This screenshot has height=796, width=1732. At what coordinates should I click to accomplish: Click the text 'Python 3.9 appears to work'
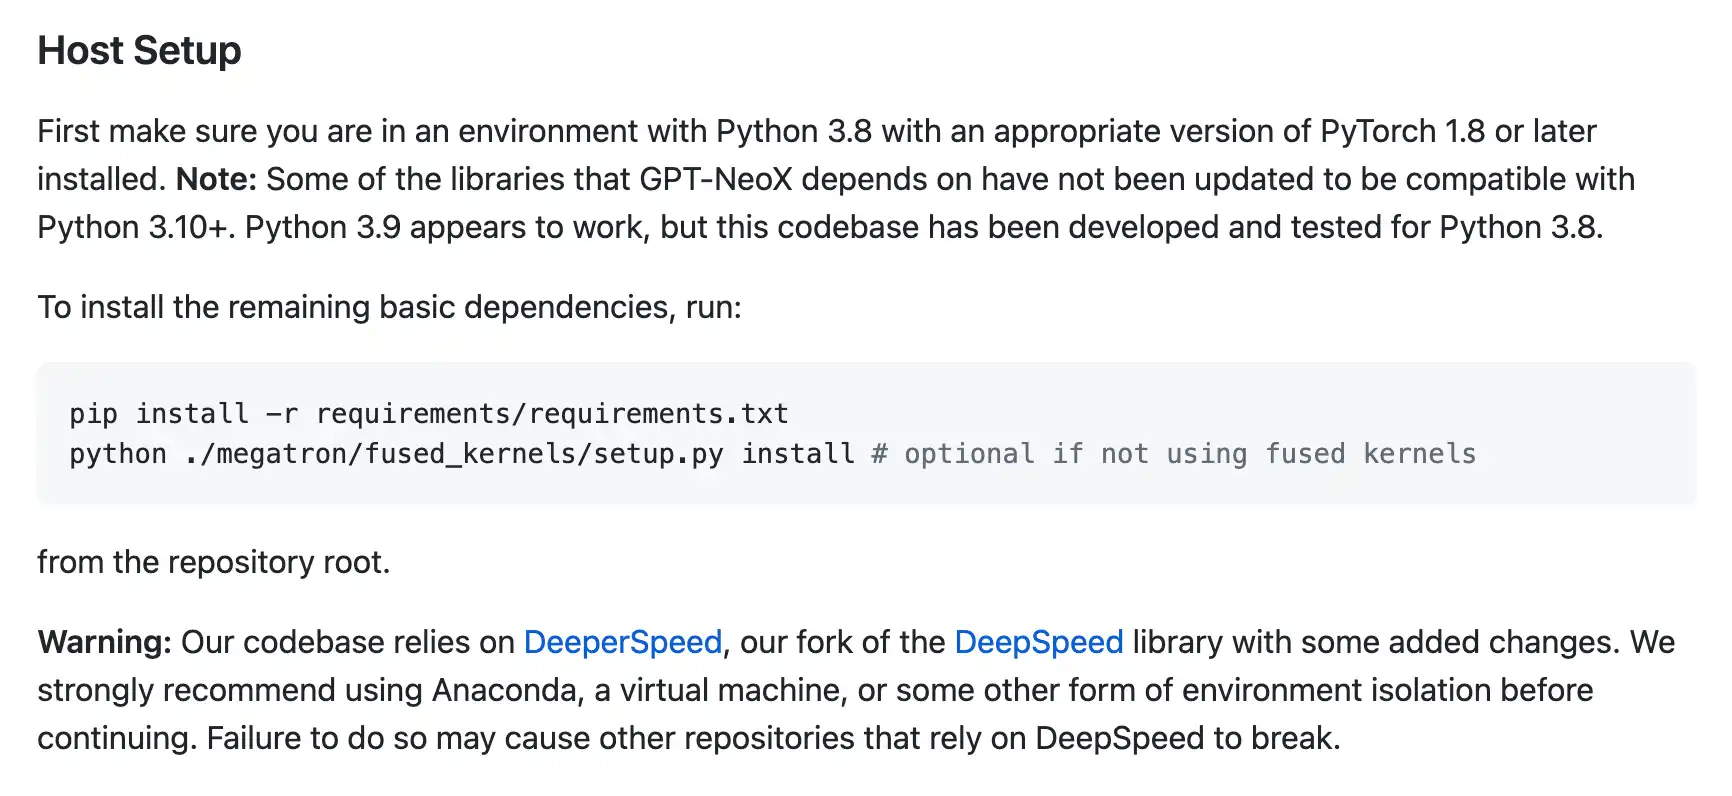click(x=446, y=227)
